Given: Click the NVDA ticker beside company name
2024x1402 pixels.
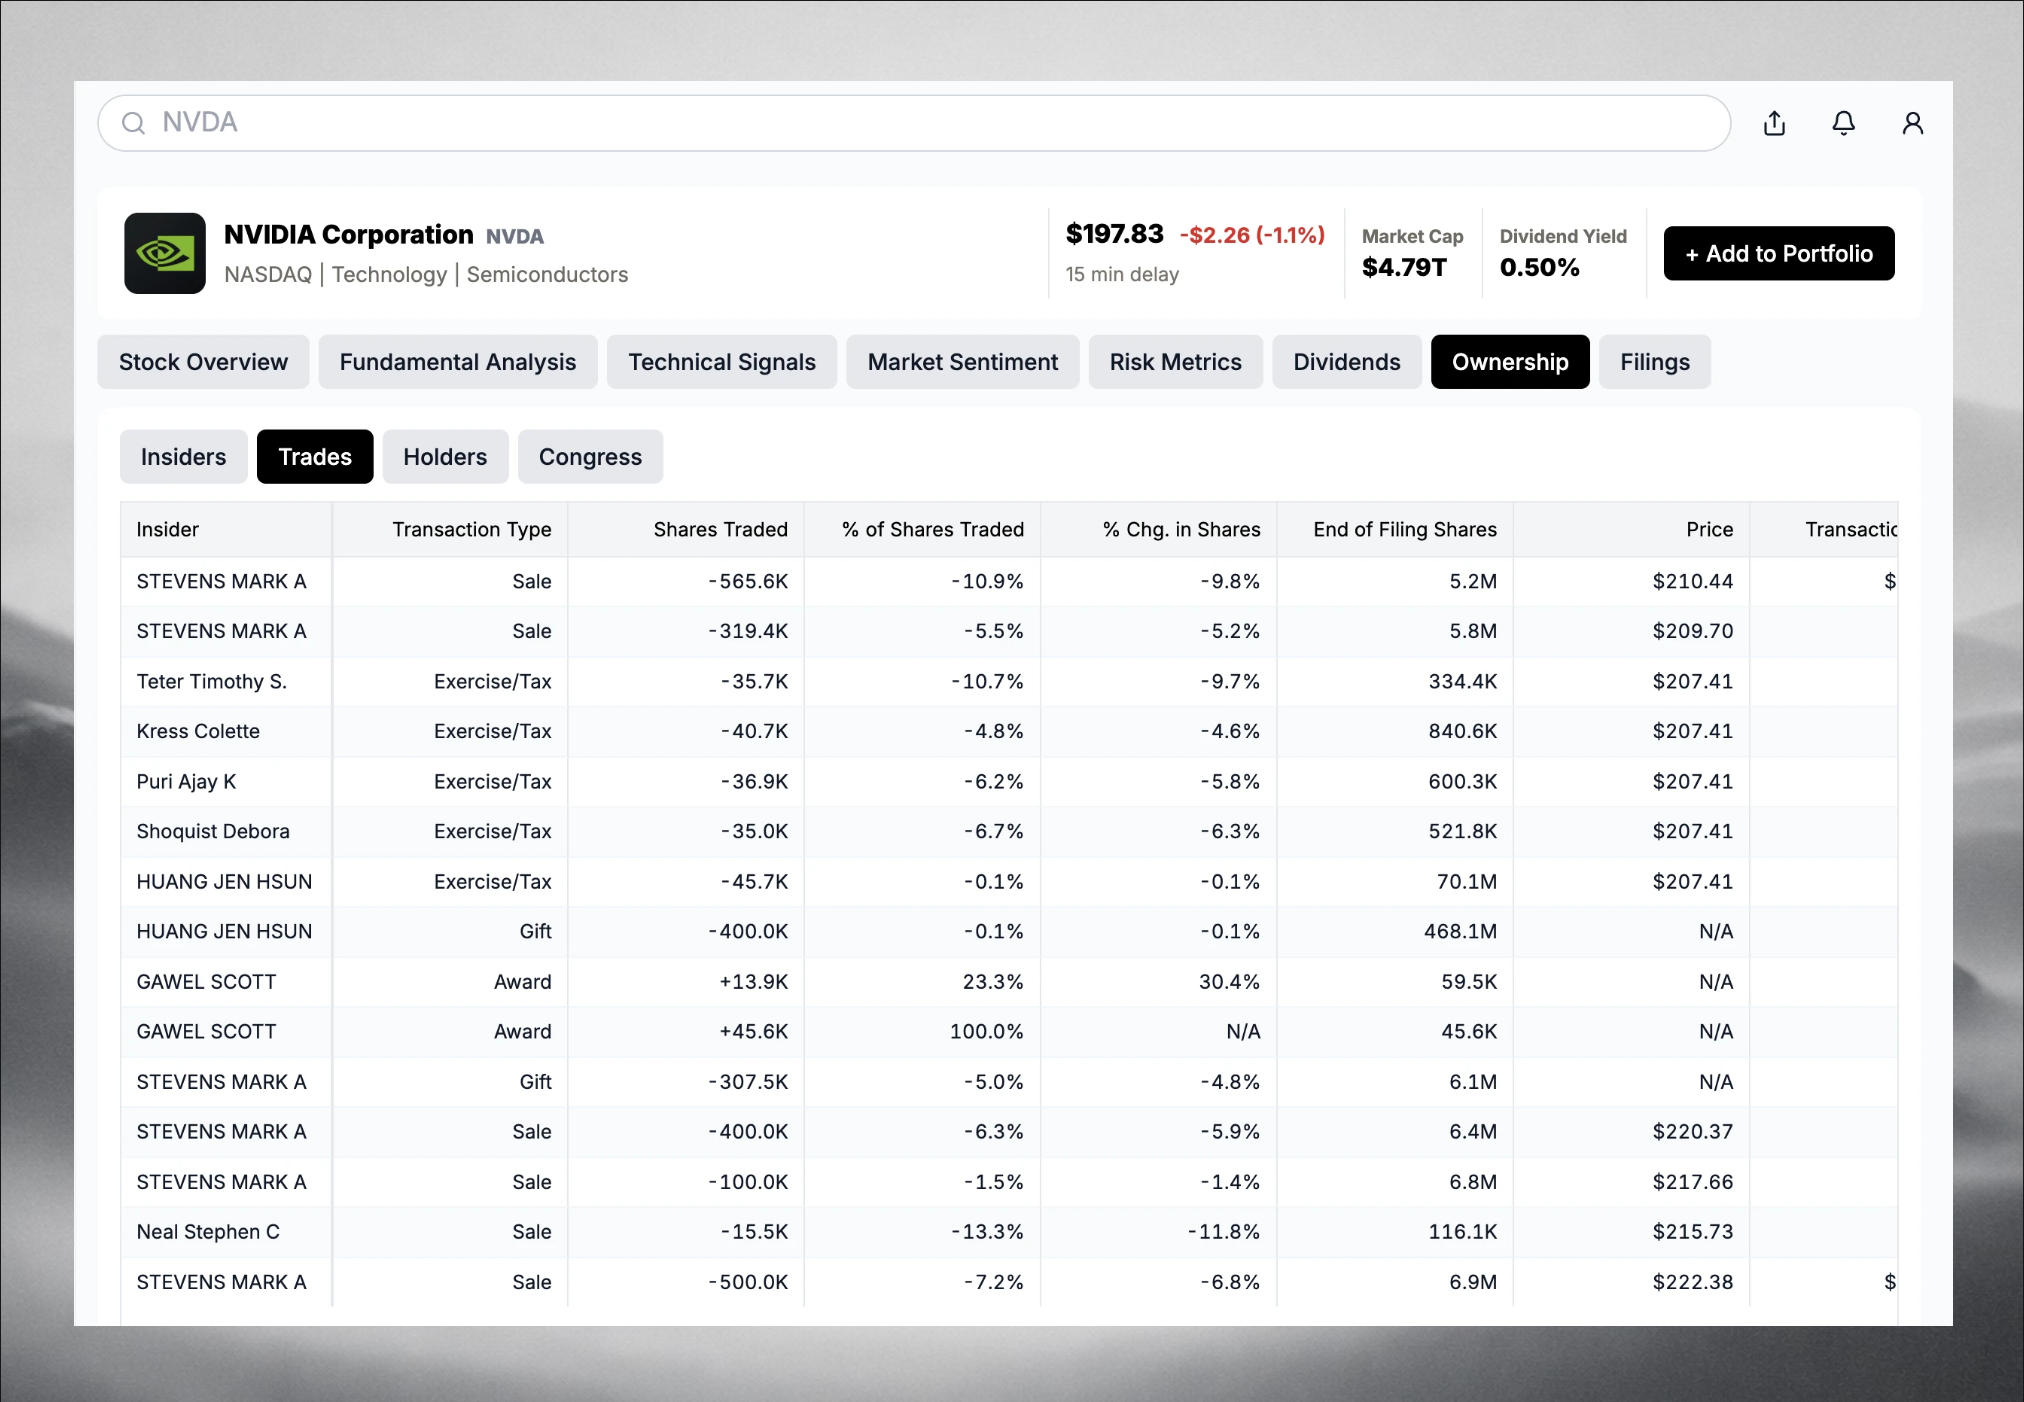Looking at the screenshot, I should pos(515,236).
